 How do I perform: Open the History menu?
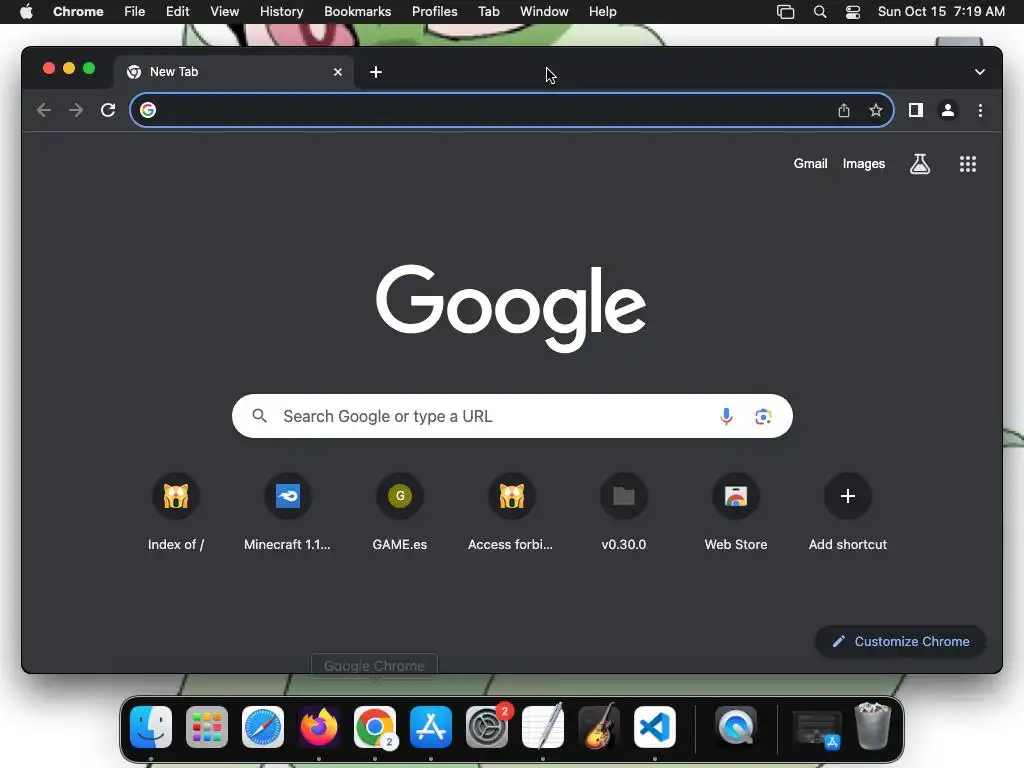point(281,12)
